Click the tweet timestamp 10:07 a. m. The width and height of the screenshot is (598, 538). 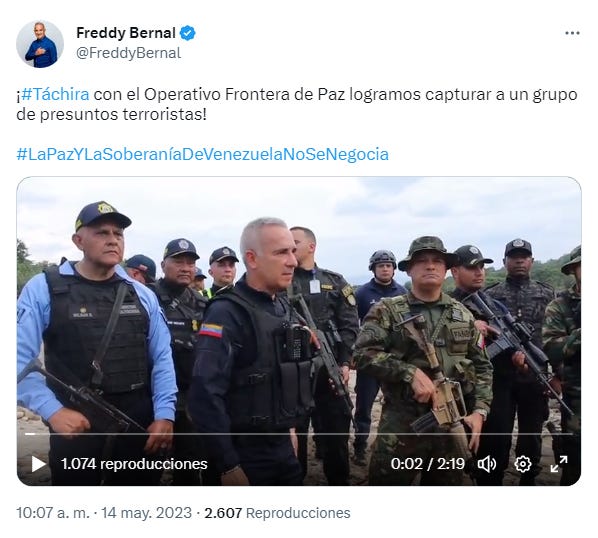click(53, 513)
